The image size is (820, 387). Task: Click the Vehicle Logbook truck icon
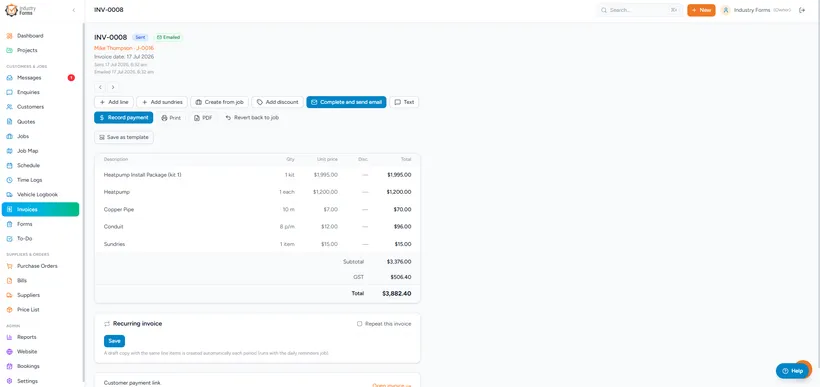(x=9, y=195)
